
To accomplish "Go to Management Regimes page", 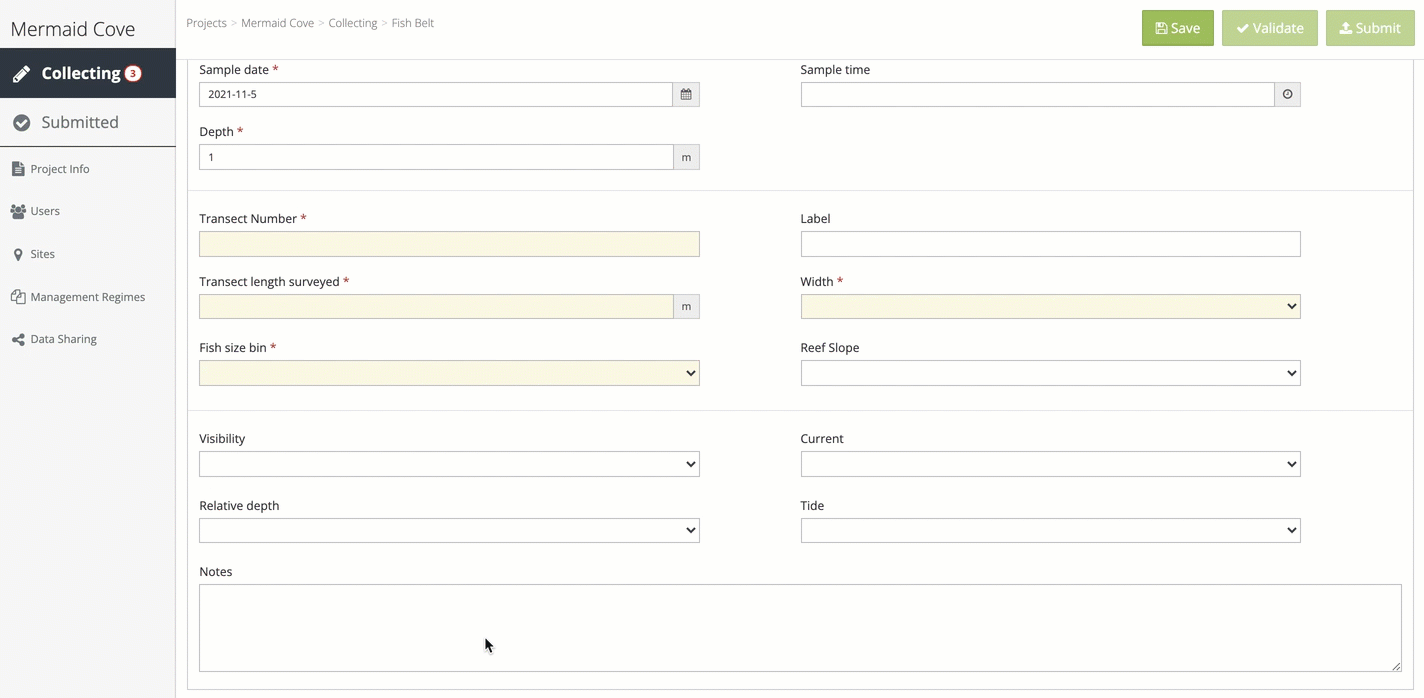I will pyautogui.click(x=88, y=297).
